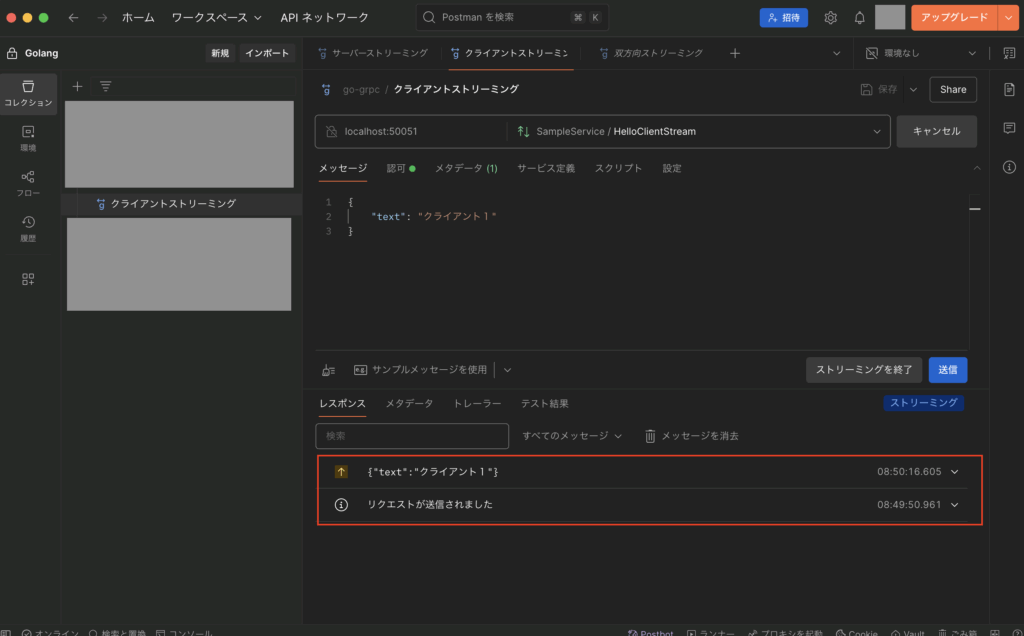Click the filter icon in the collections sidebar
This screenshot has width=1024, height=636.
point(105,86)
